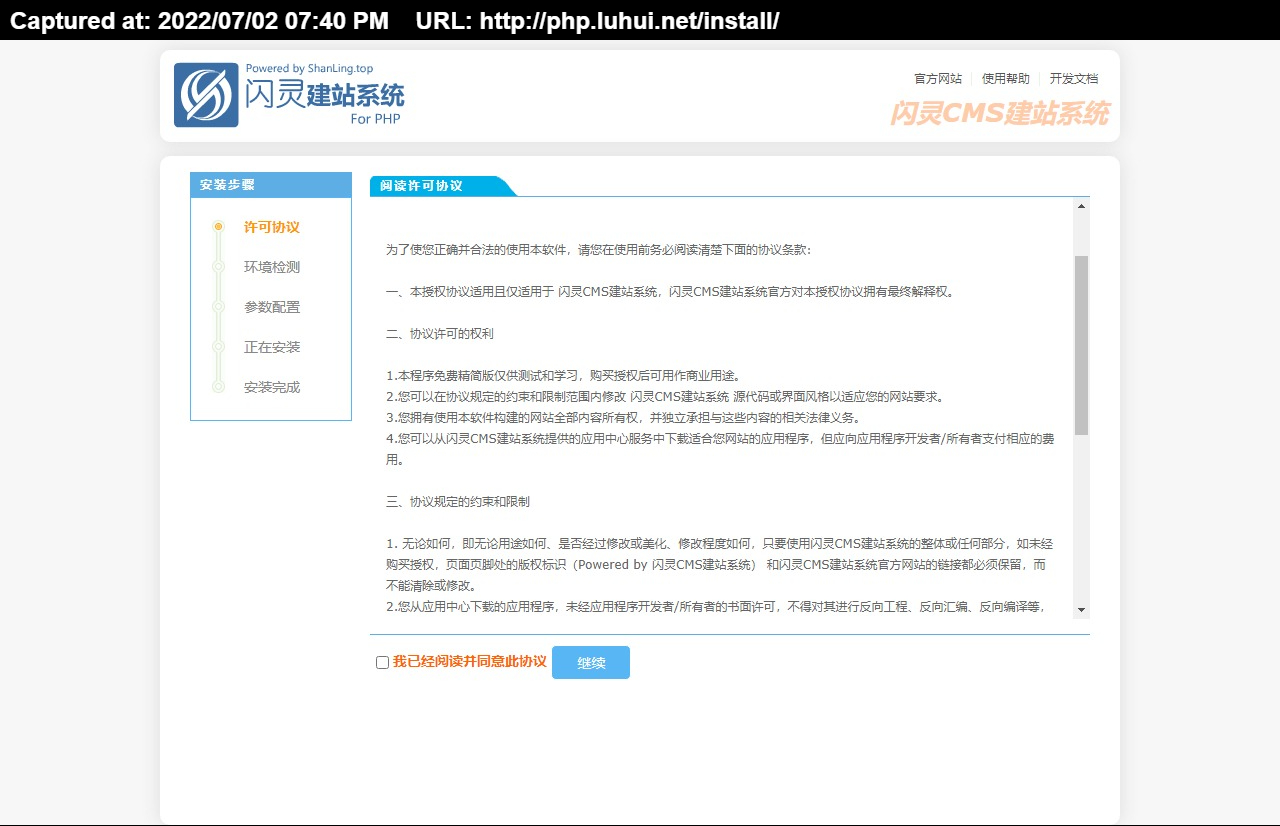
Task: Open the 开发文档 link
Action: click(1074, 79)
